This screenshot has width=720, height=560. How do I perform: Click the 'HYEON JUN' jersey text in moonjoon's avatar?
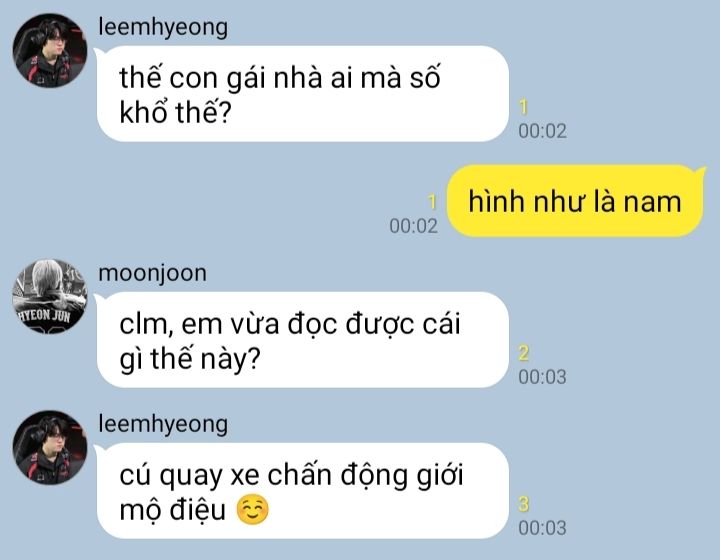44,315
